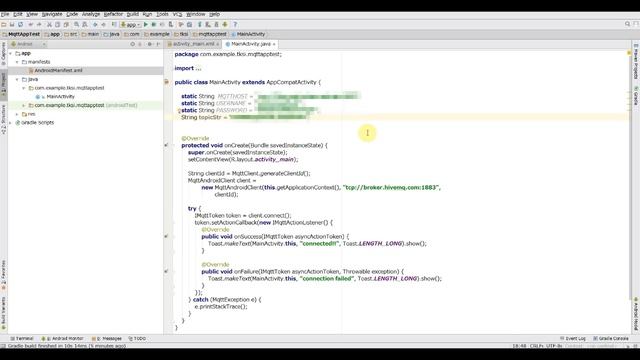
Task: Expand the res folder node
Action: 17,114
